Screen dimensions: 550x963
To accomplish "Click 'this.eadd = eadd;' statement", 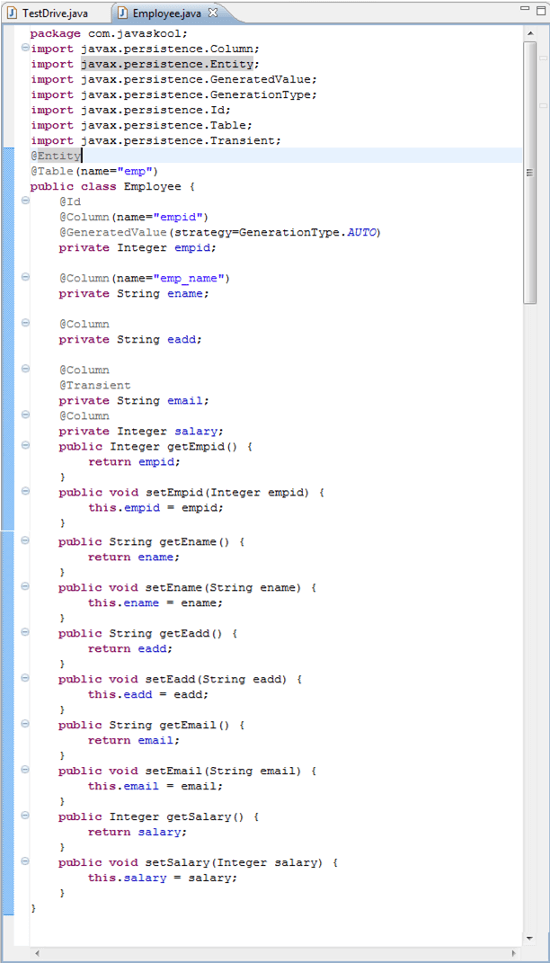I will [x=149, y=695].
